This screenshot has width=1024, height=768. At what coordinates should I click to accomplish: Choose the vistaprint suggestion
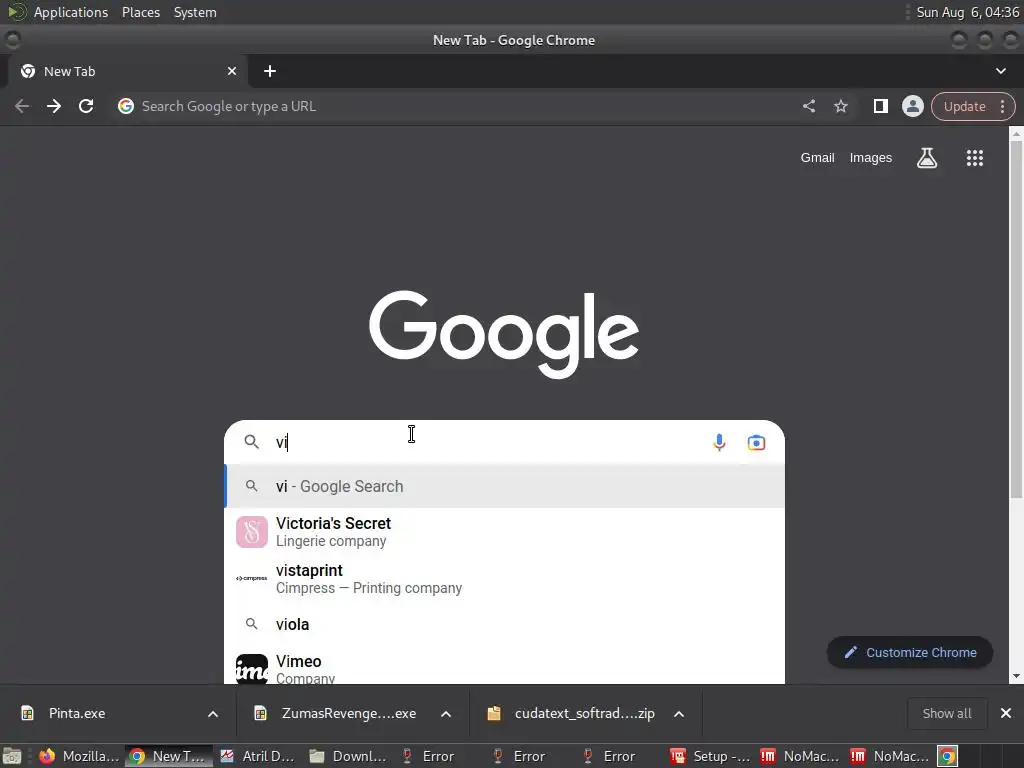(504, 579)
